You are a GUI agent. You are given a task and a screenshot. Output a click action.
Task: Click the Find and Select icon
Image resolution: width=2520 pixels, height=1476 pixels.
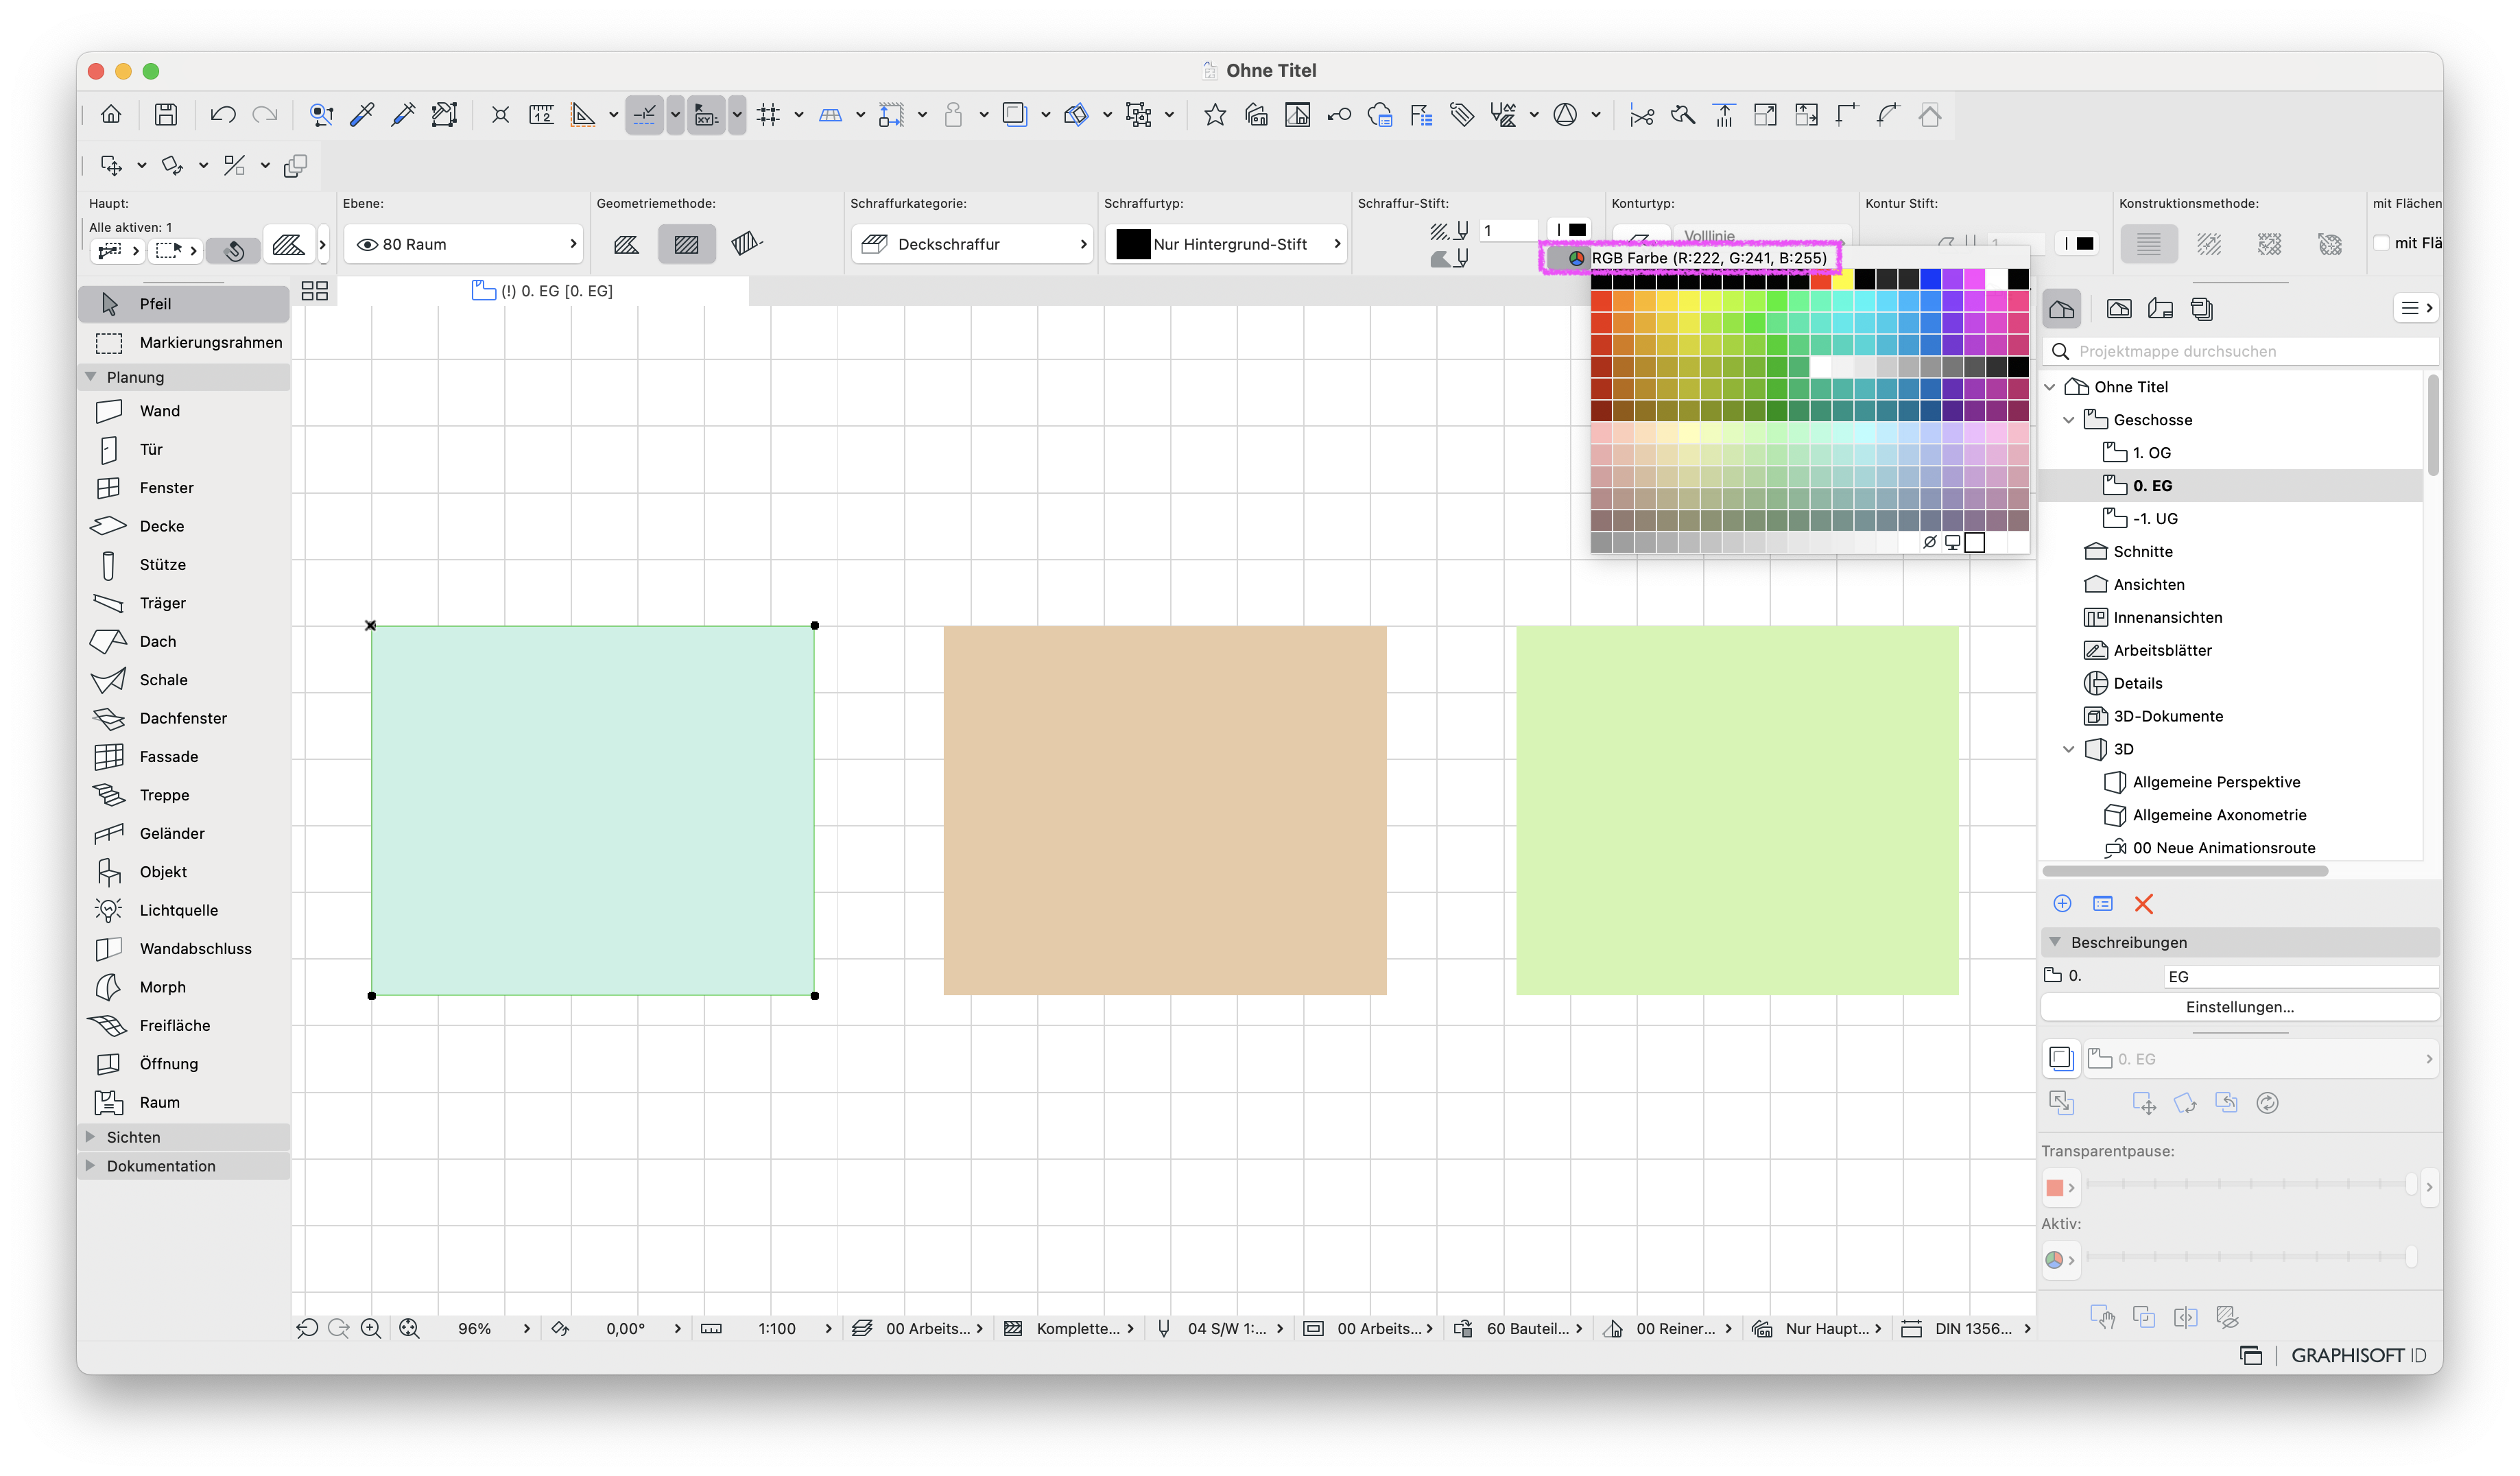tap(320, 115)
